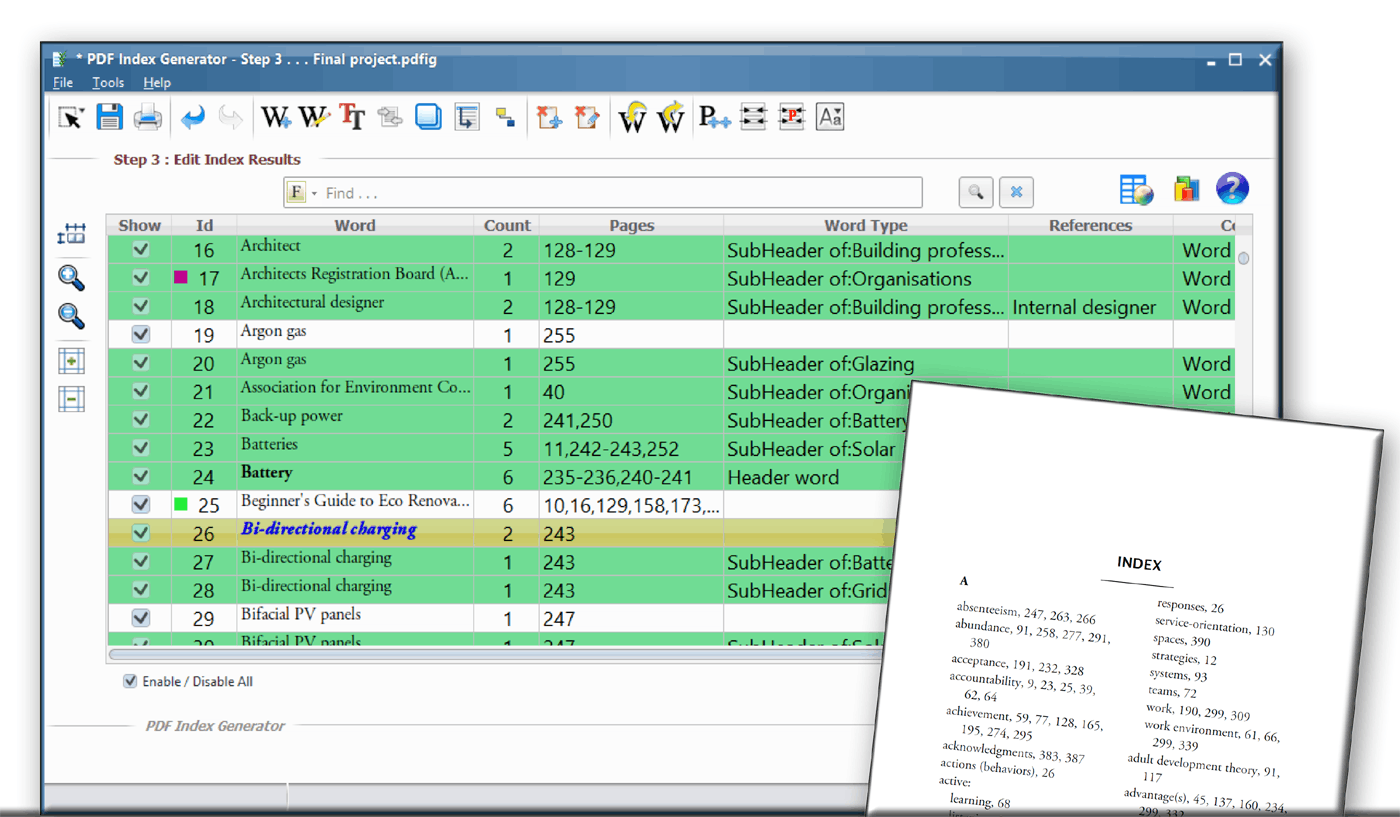Select the '235-236,240-241' pages cell
Viewport: 1400px width, 817px height.
(x=631, y=477)
